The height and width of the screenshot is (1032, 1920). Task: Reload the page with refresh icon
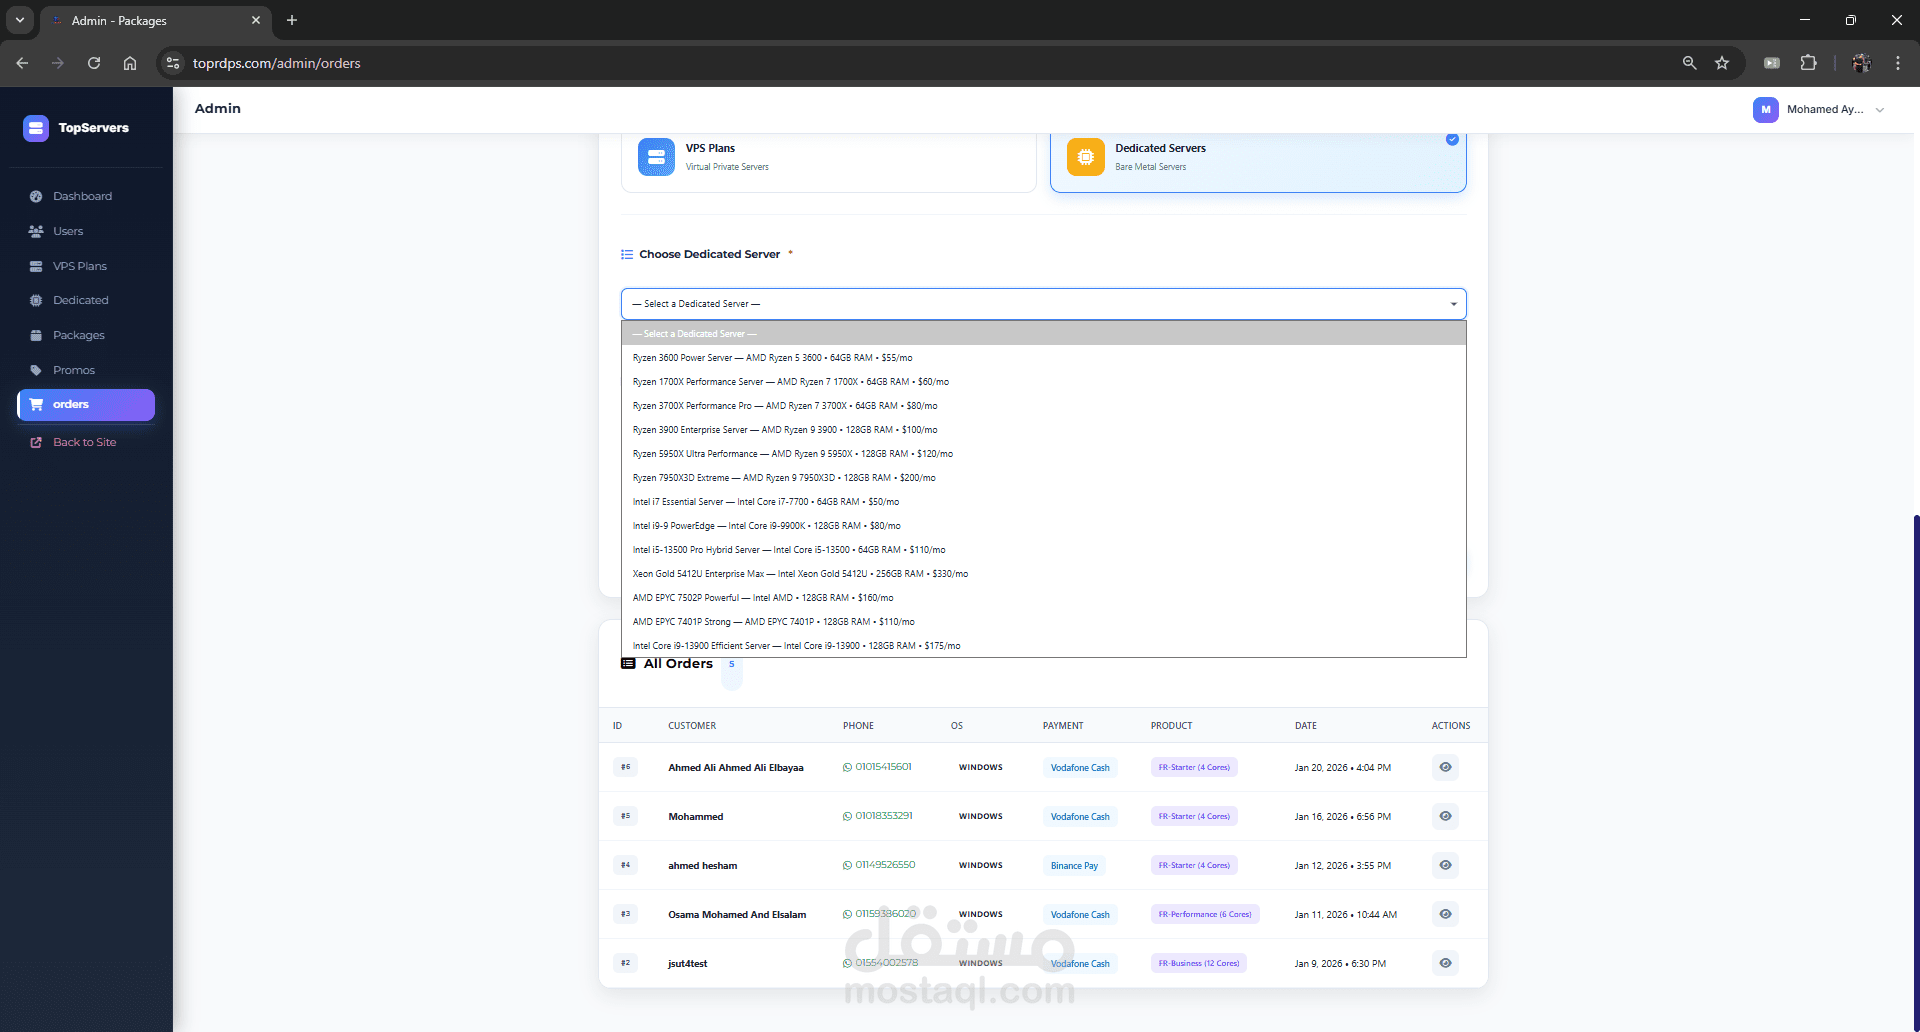94,63
